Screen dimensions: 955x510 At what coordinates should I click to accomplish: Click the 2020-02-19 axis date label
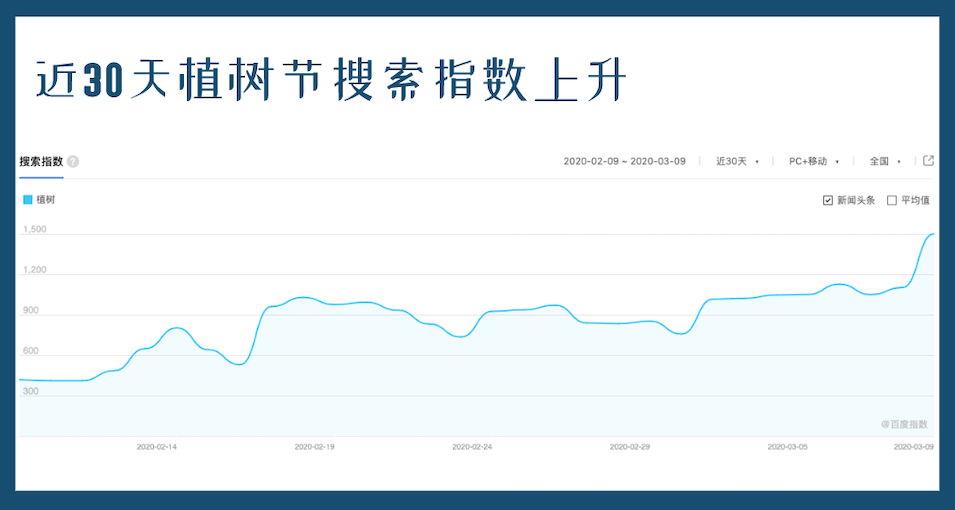[x=314, y=447]
